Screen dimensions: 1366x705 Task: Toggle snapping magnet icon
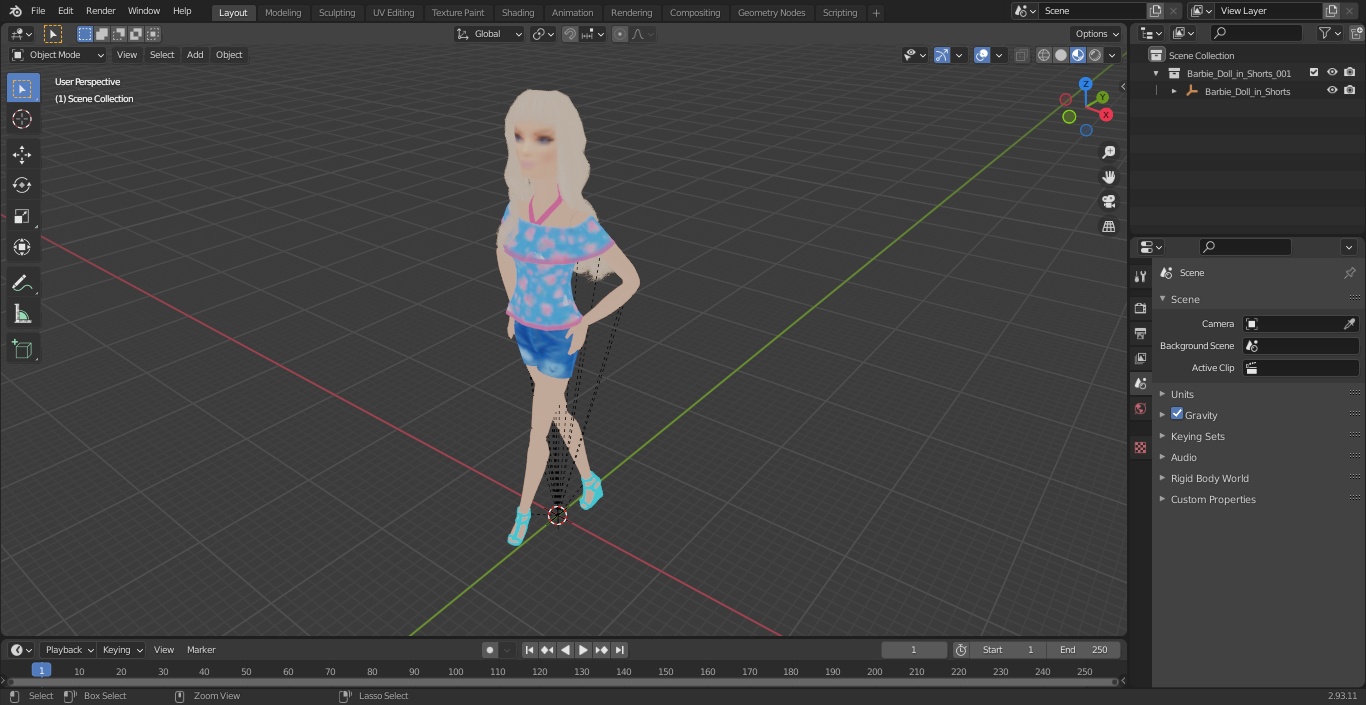pyautogui.click(x=570, y=34)
